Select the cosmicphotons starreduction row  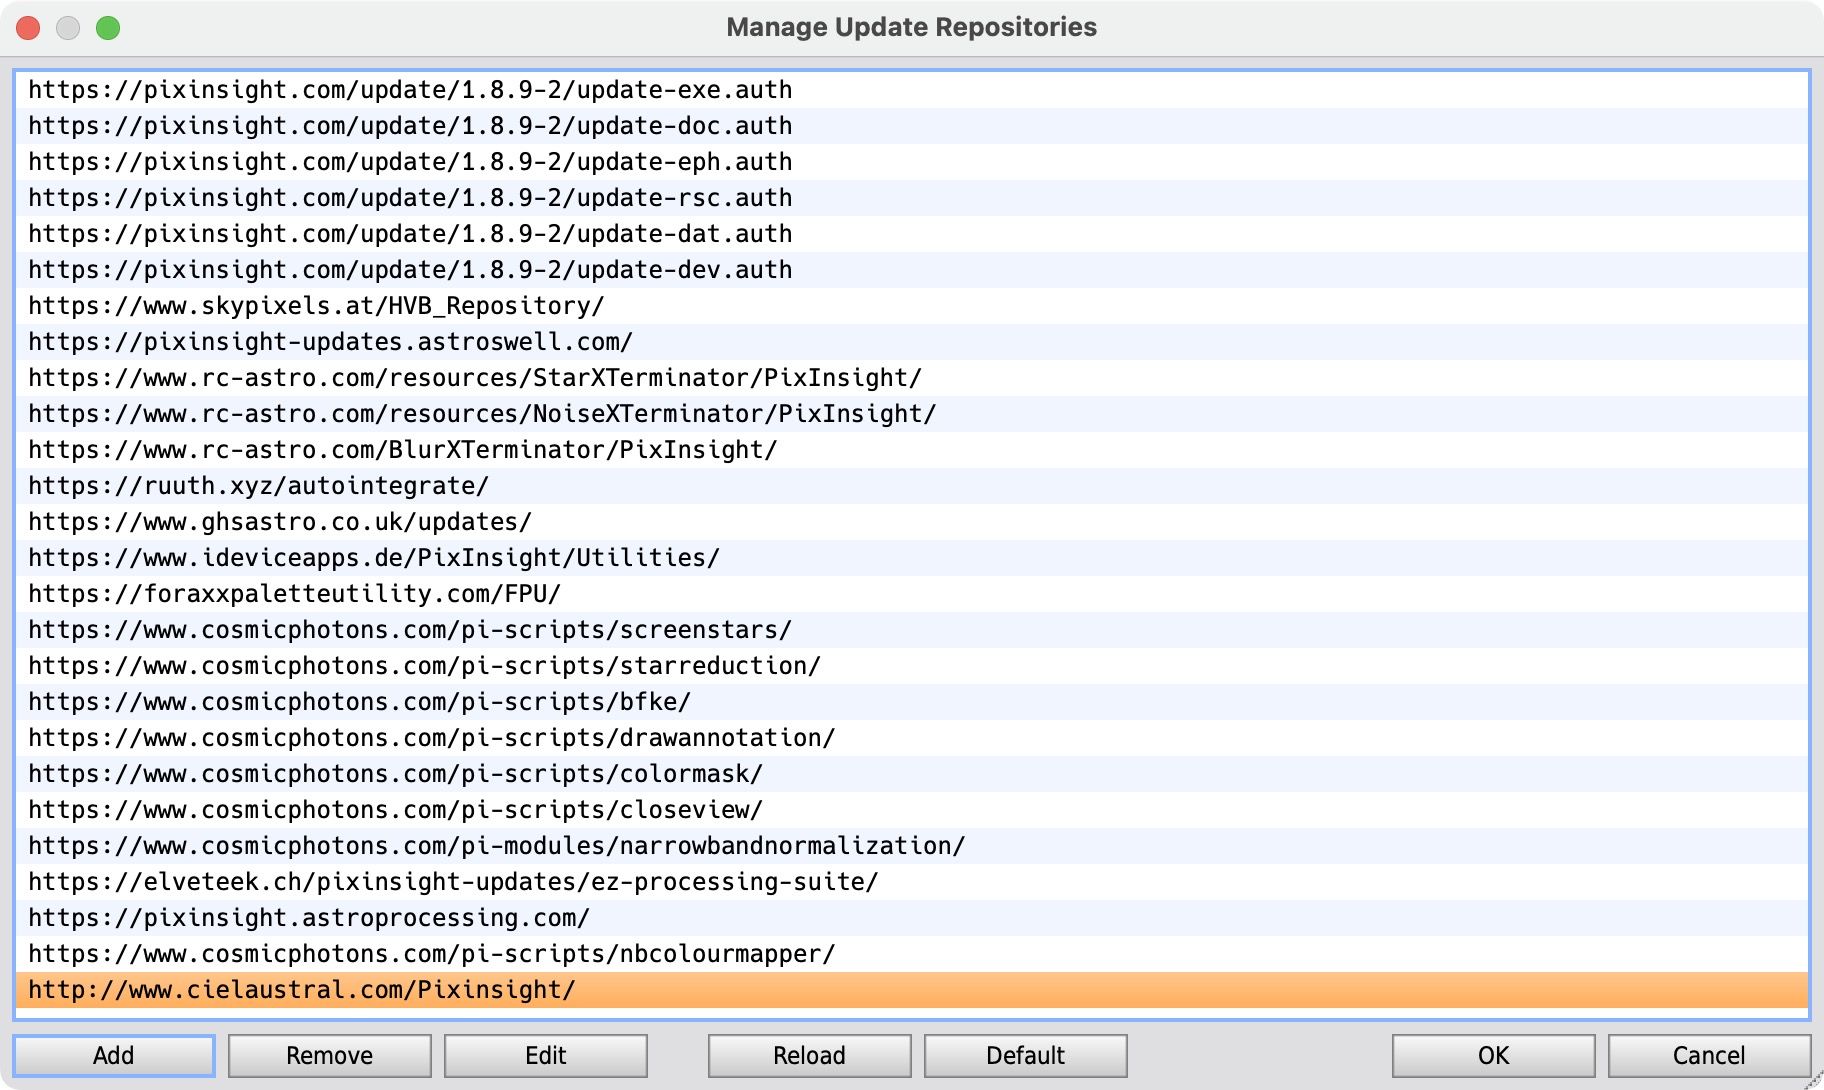912,666
